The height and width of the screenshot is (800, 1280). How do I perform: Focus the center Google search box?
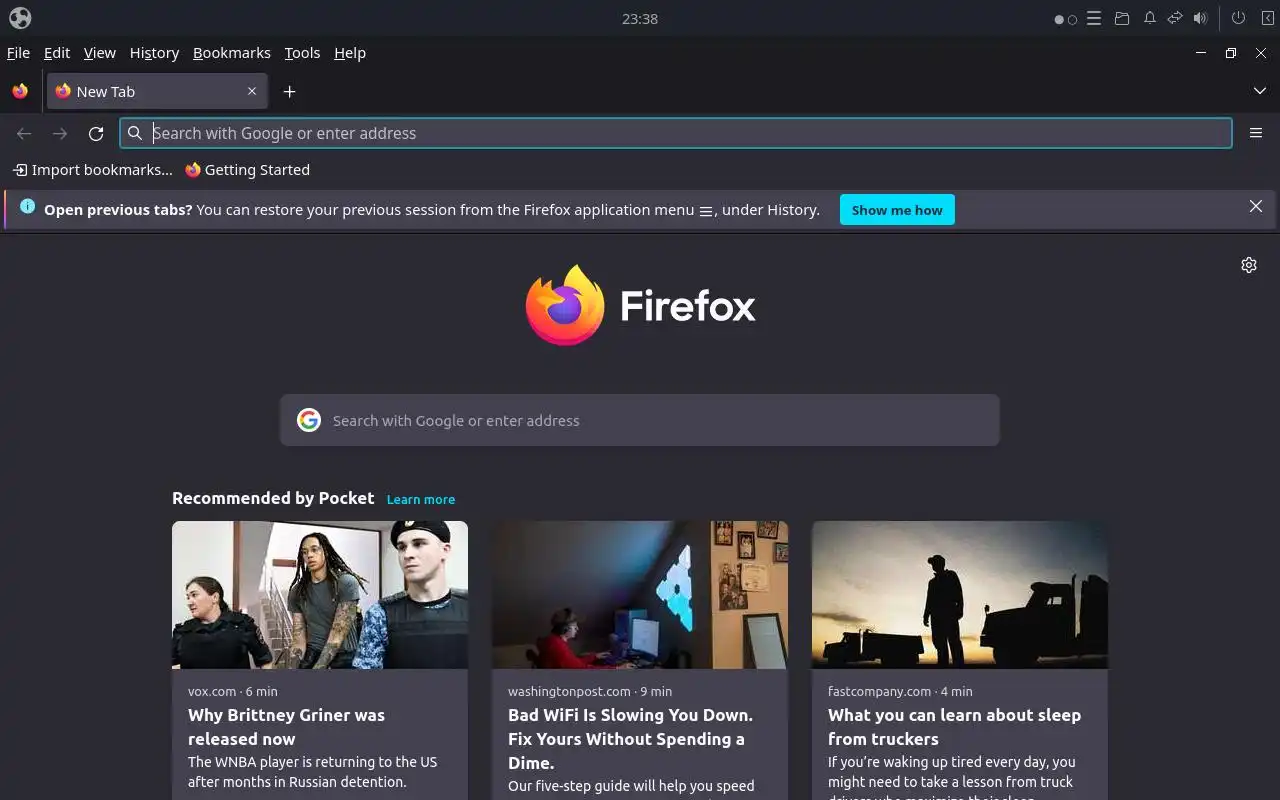640,420
